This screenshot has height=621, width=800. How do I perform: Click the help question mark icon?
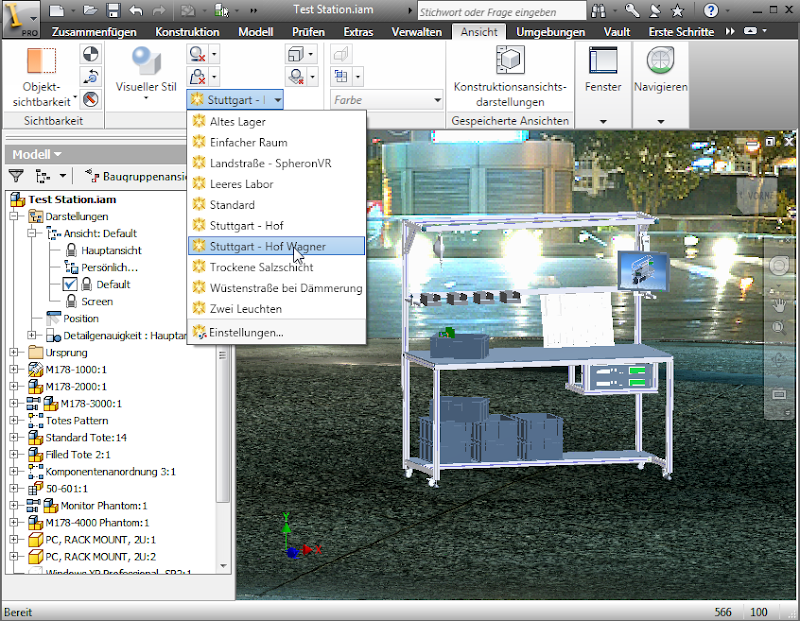(710, 10)
